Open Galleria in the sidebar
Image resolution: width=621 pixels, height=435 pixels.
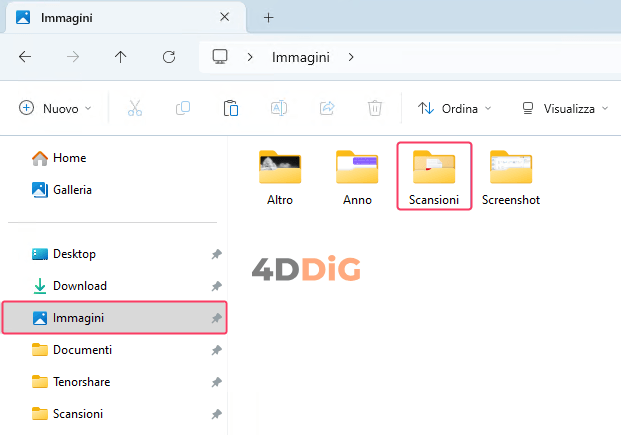(70, 188)
